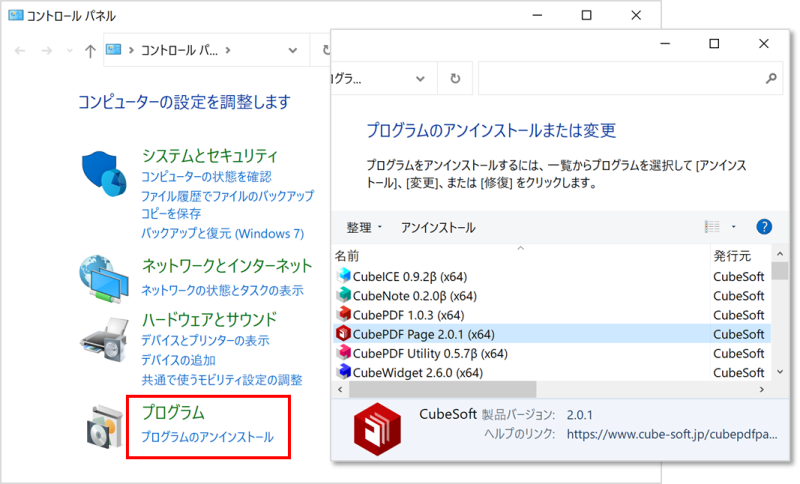Open the cube-soft.jp help link
800x484 pixels.
click(672, 434)
